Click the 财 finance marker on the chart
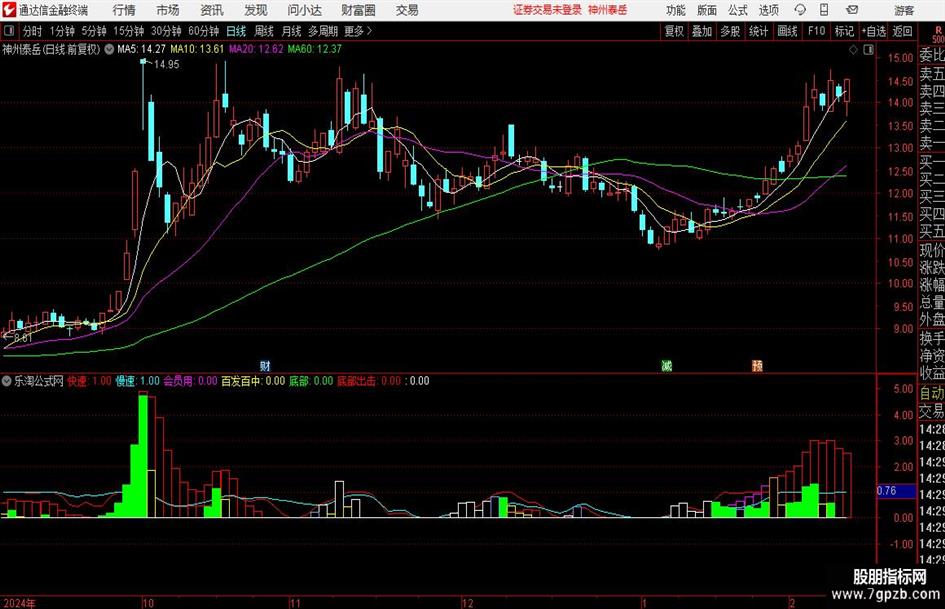This screenshot has height=609, width=945. (x=265, y=365)
